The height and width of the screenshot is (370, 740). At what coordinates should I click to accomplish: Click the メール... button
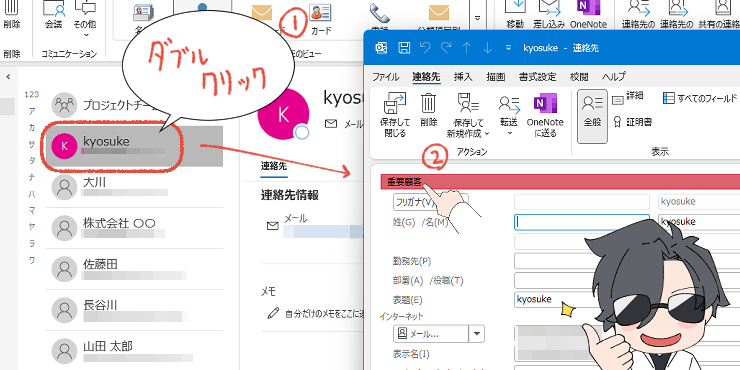[431, 334]
